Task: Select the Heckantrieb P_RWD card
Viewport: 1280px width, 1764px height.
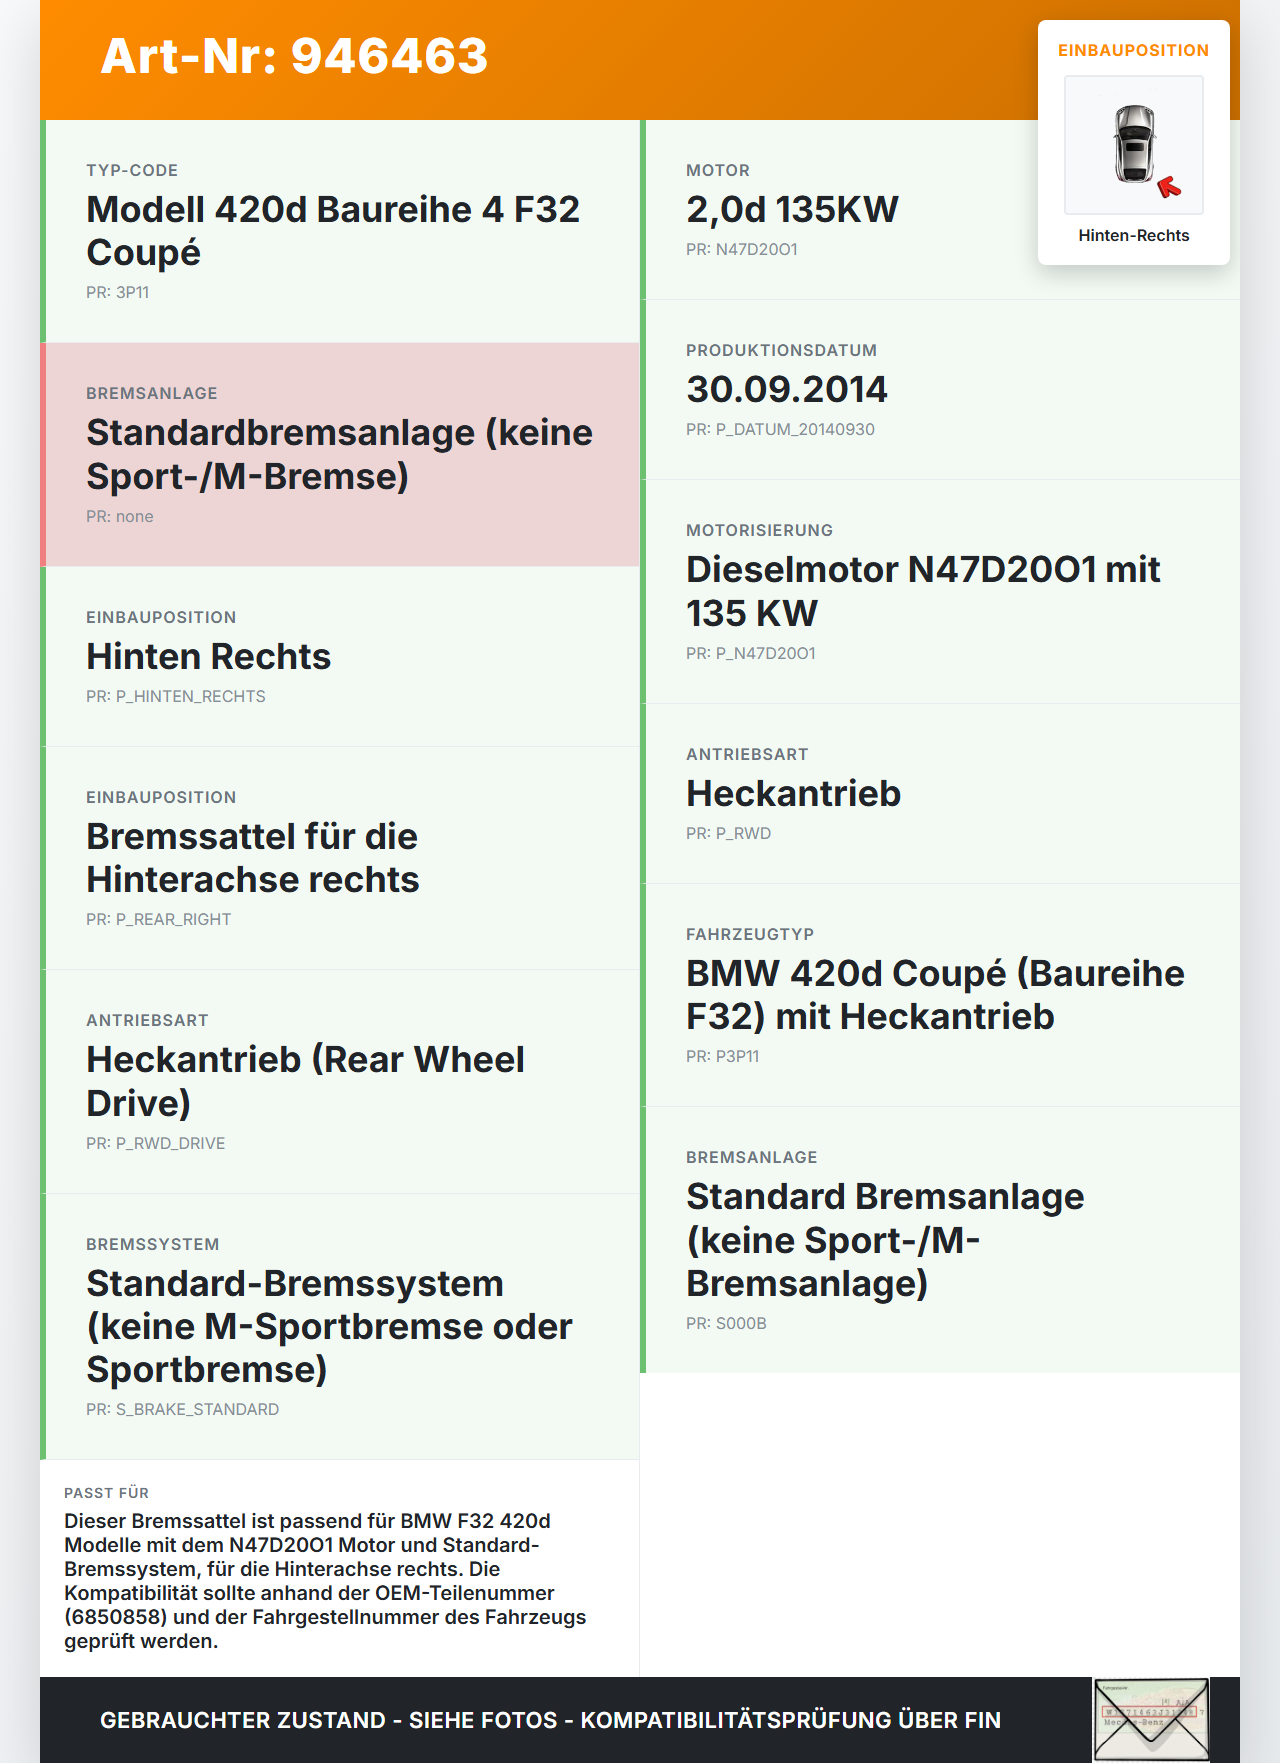Action: click(x=940, y=794)
